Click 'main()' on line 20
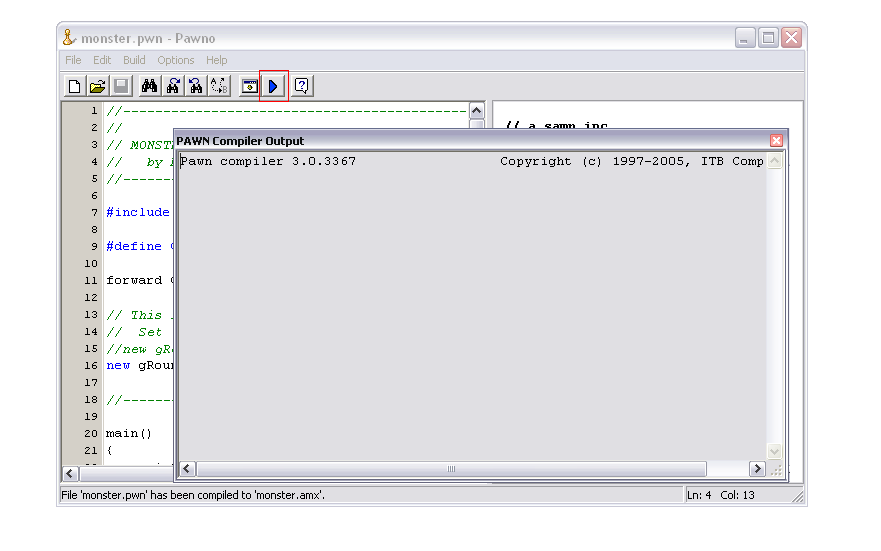 [x=129, y=434]
